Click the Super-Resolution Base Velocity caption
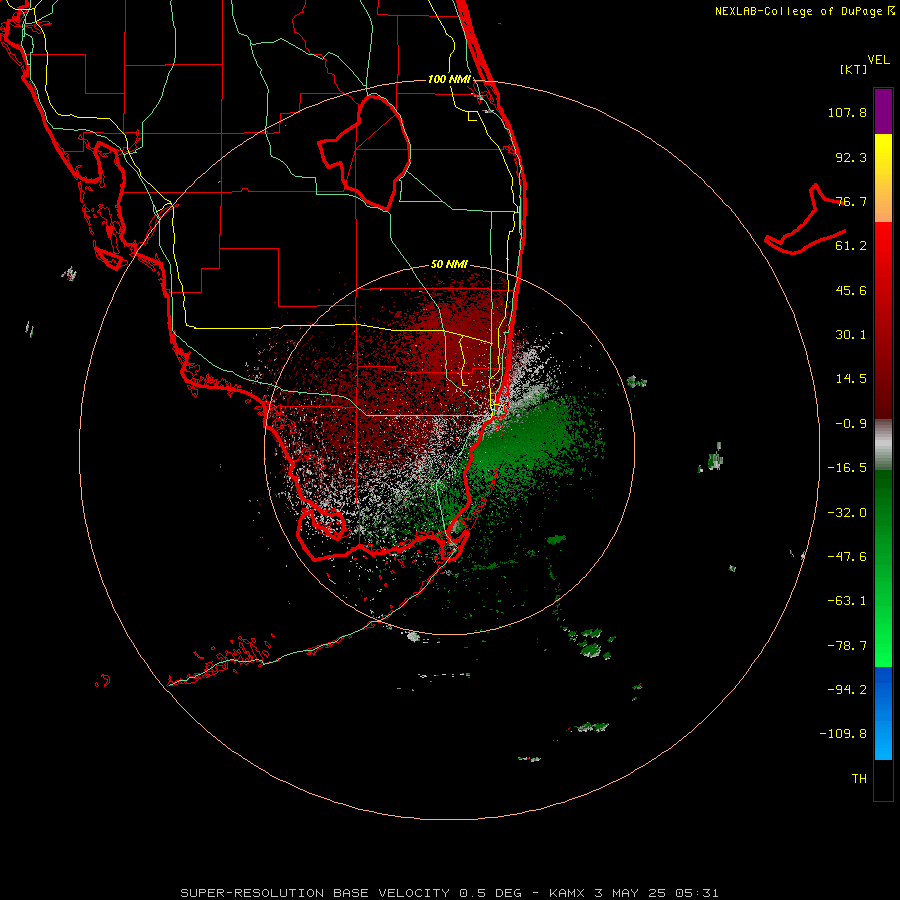This screenshot has width=900, height=900. click(x=449, y=893)
